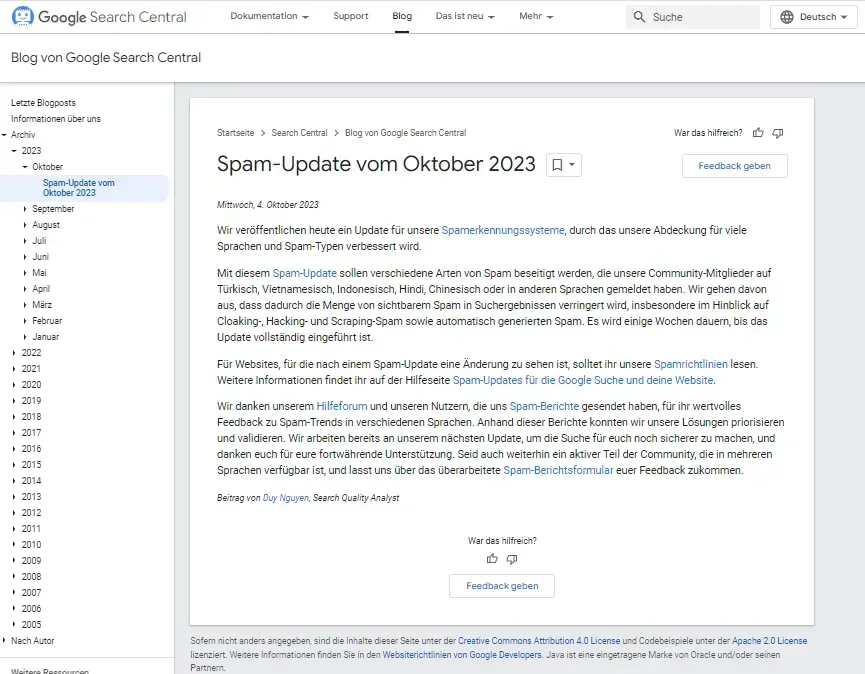Click the Google Search Central logo mascot

[x=23, y=17]
